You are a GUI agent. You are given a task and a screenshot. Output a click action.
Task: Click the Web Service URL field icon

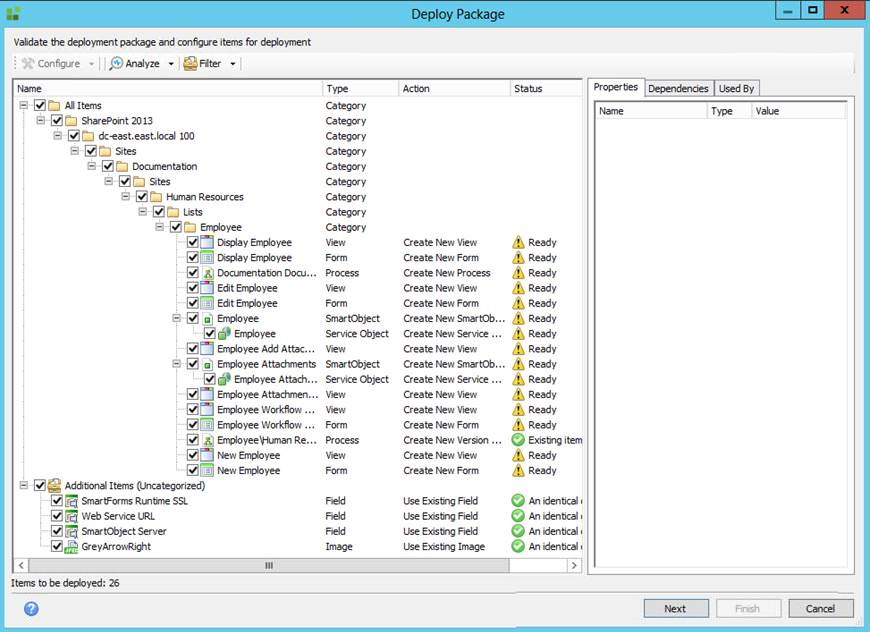pos(72,517)
